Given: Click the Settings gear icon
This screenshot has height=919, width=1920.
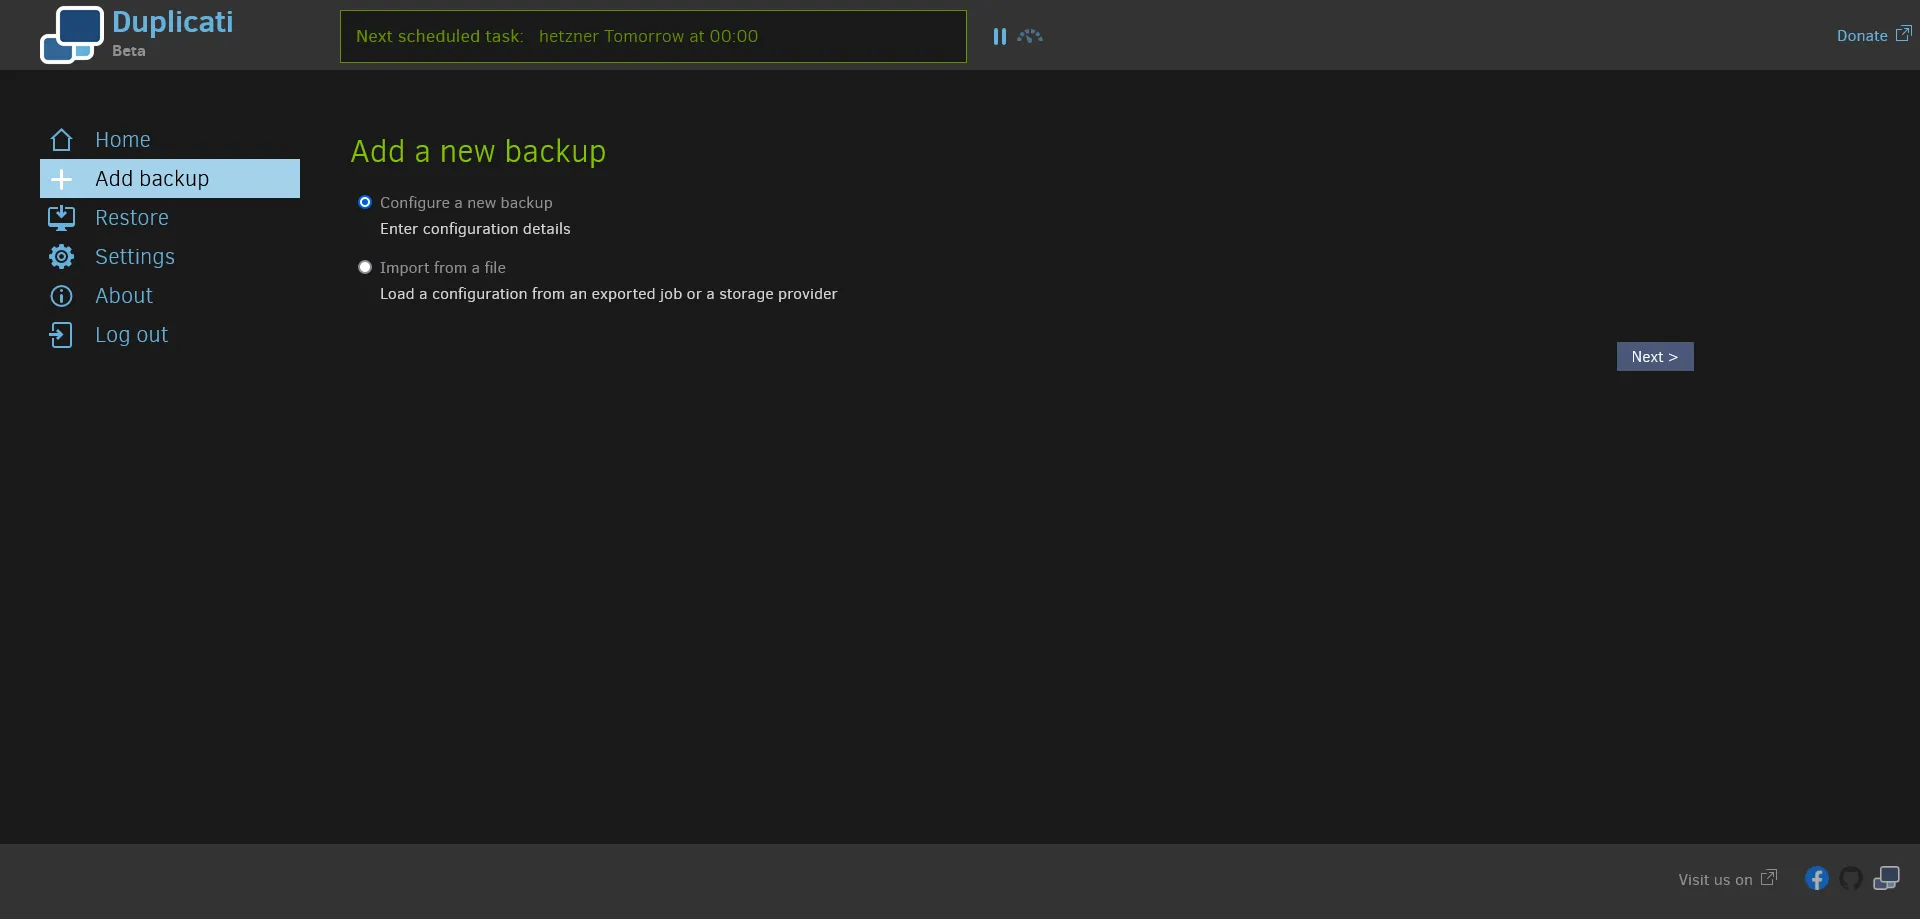Looking at the screenshot, I should (x=61, y=257).
